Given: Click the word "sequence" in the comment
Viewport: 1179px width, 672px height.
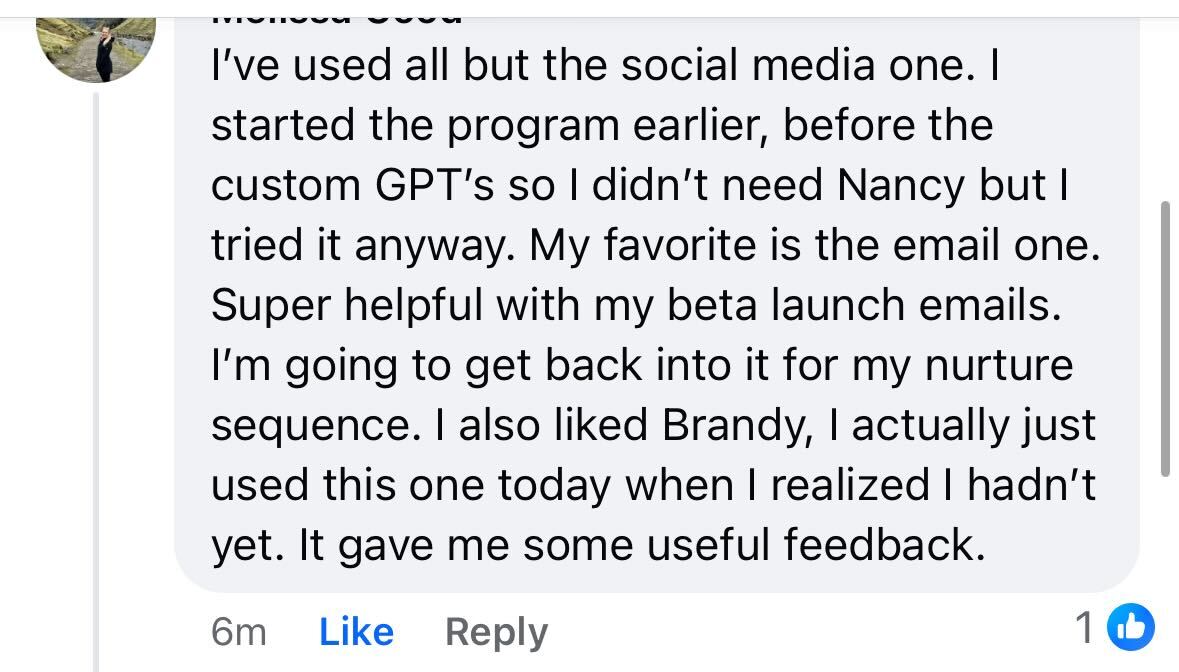Looking at the screenshot, I should (x=310, y=426).
